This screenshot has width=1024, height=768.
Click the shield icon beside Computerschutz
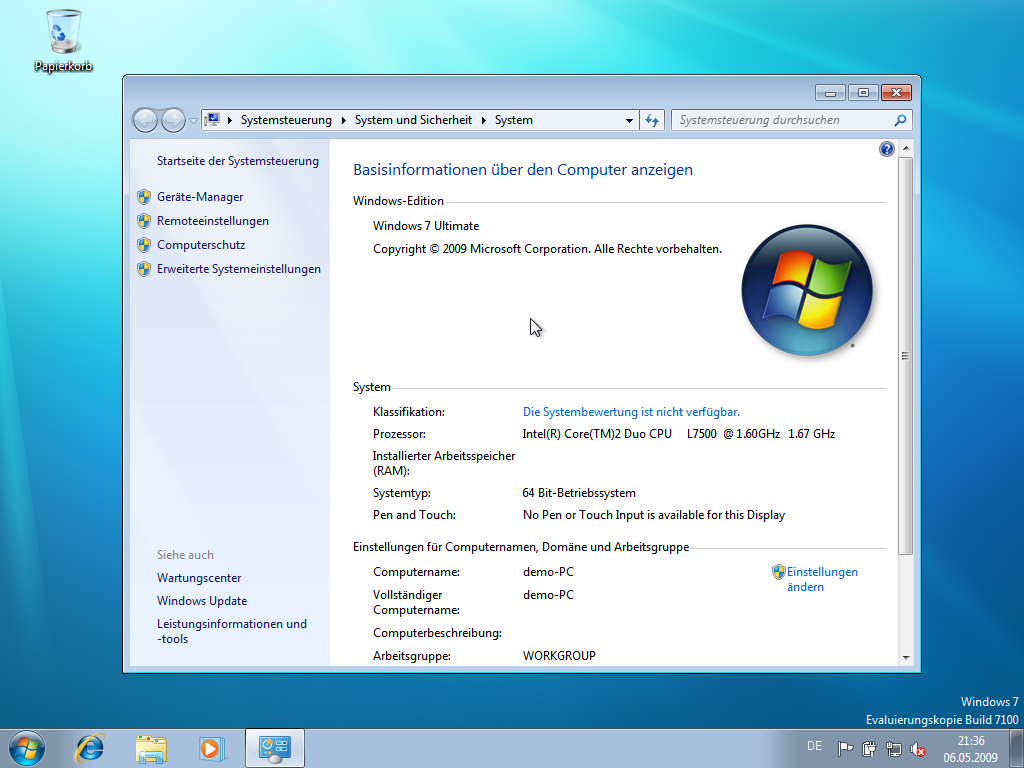click(x=144, y=245)
